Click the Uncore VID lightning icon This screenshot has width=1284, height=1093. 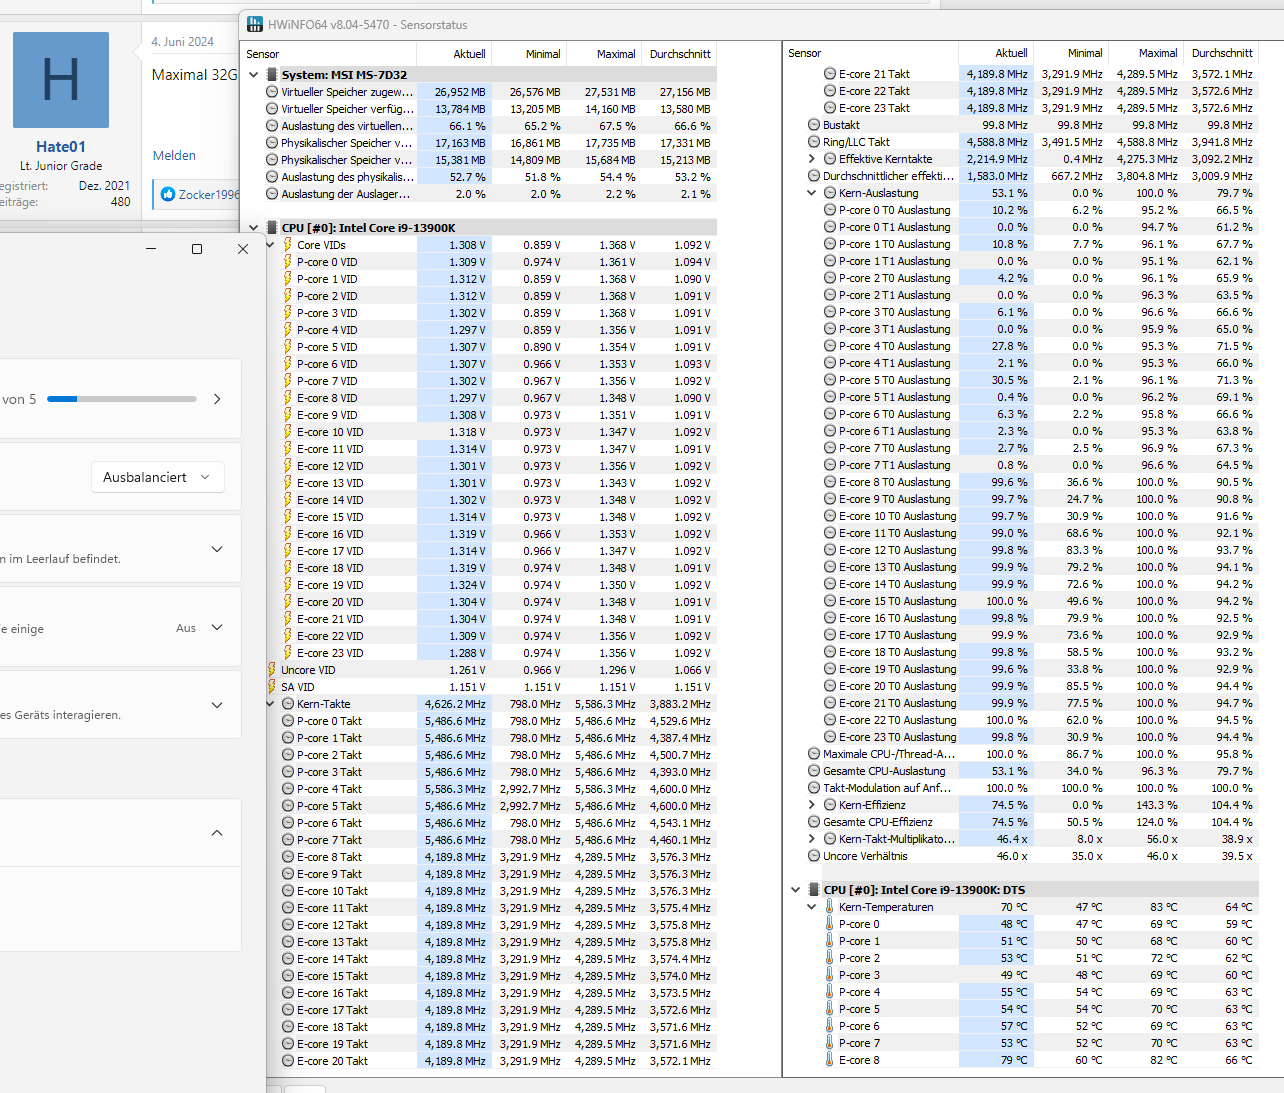[272, 669]
